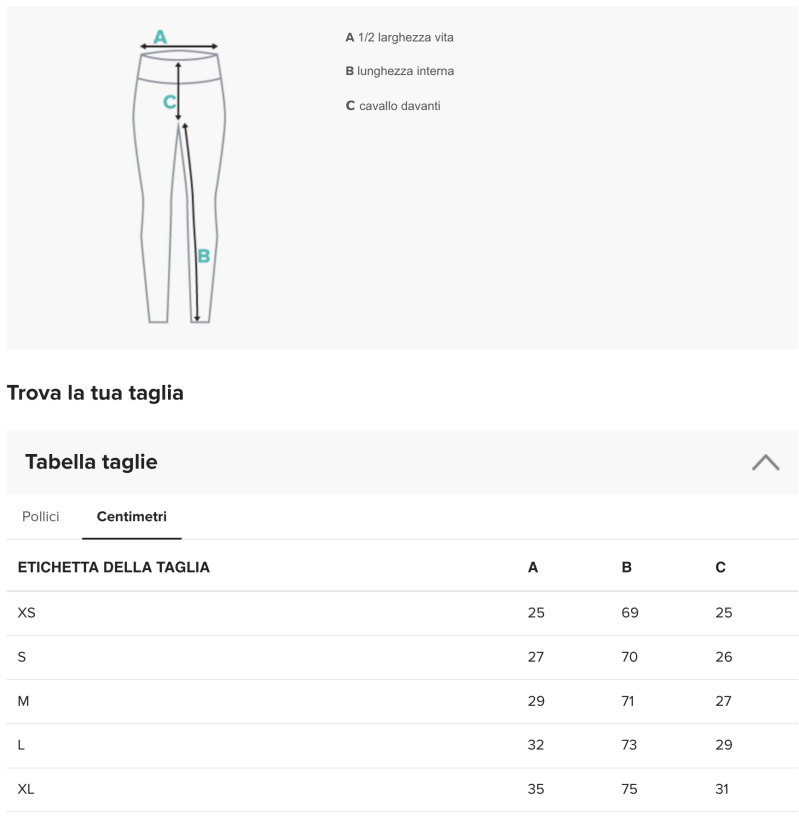Select the M size row label
The image size is (799, 826).
23,701
